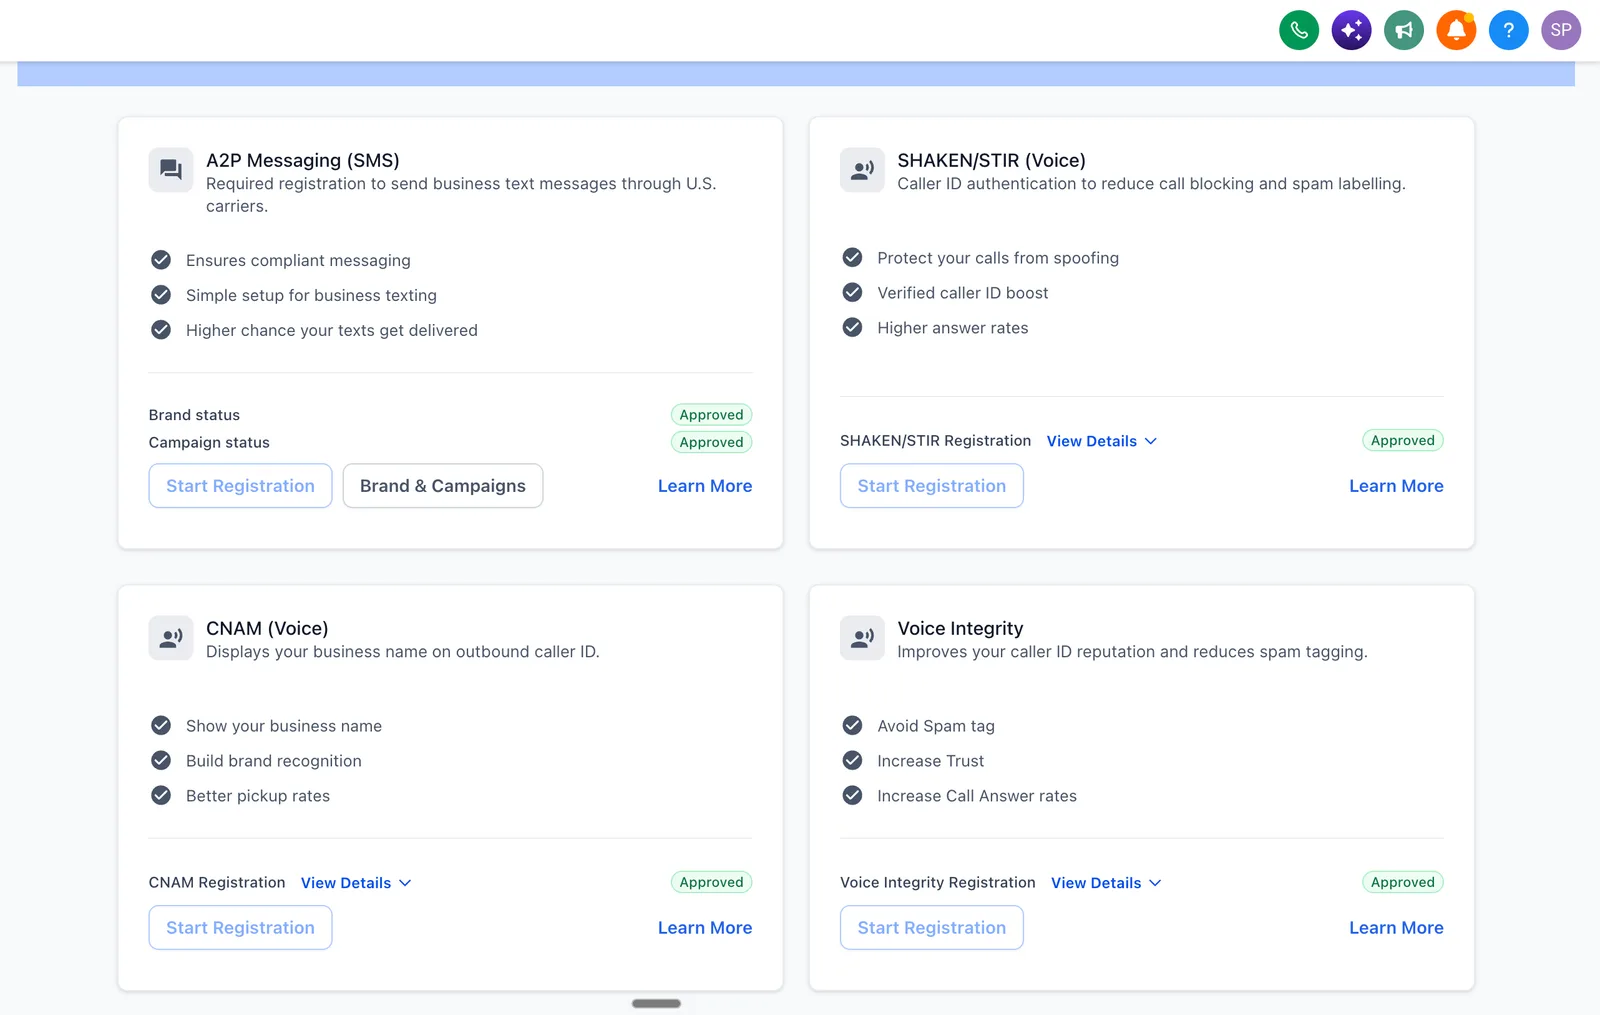Open the orange notifications bell
The image size is (1600, 1015).
(1457, 30)
